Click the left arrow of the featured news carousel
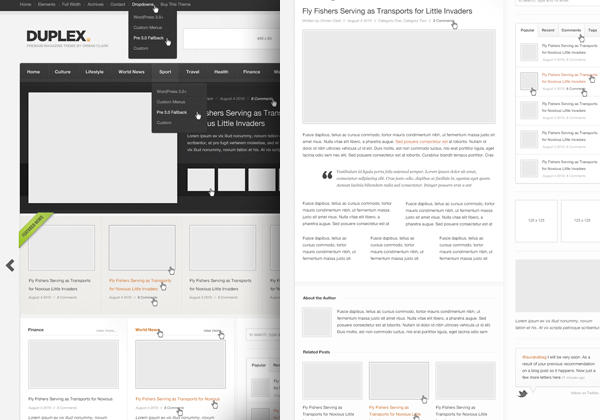This screenshot has height=420, width=600. click(10, 265)
